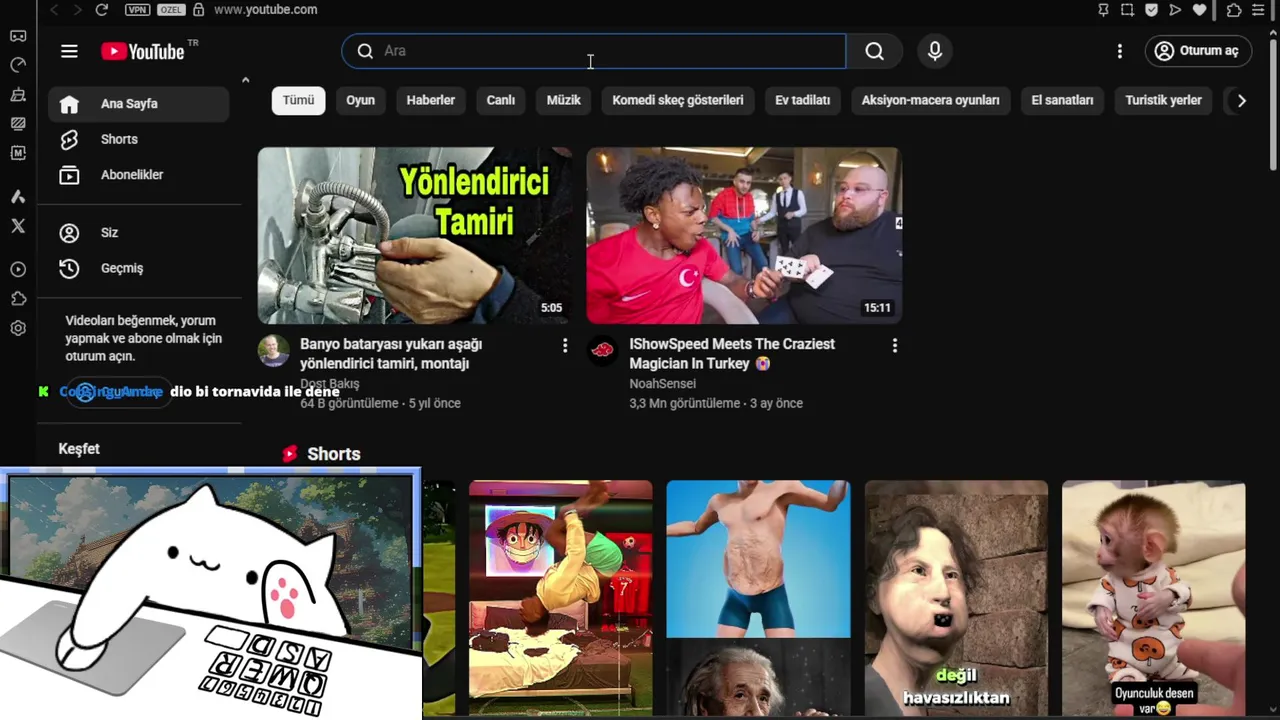The width and height of the screenshot is (1280, 720).
Task: Select the Ev tadilatı filter chip
Action: 803,101
